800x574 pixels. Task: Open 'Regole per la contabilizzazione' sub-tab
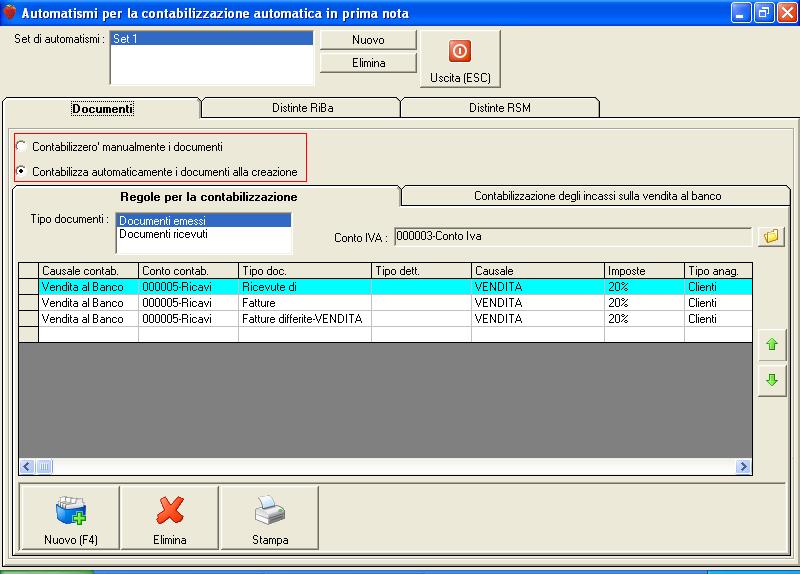(208, 196)
